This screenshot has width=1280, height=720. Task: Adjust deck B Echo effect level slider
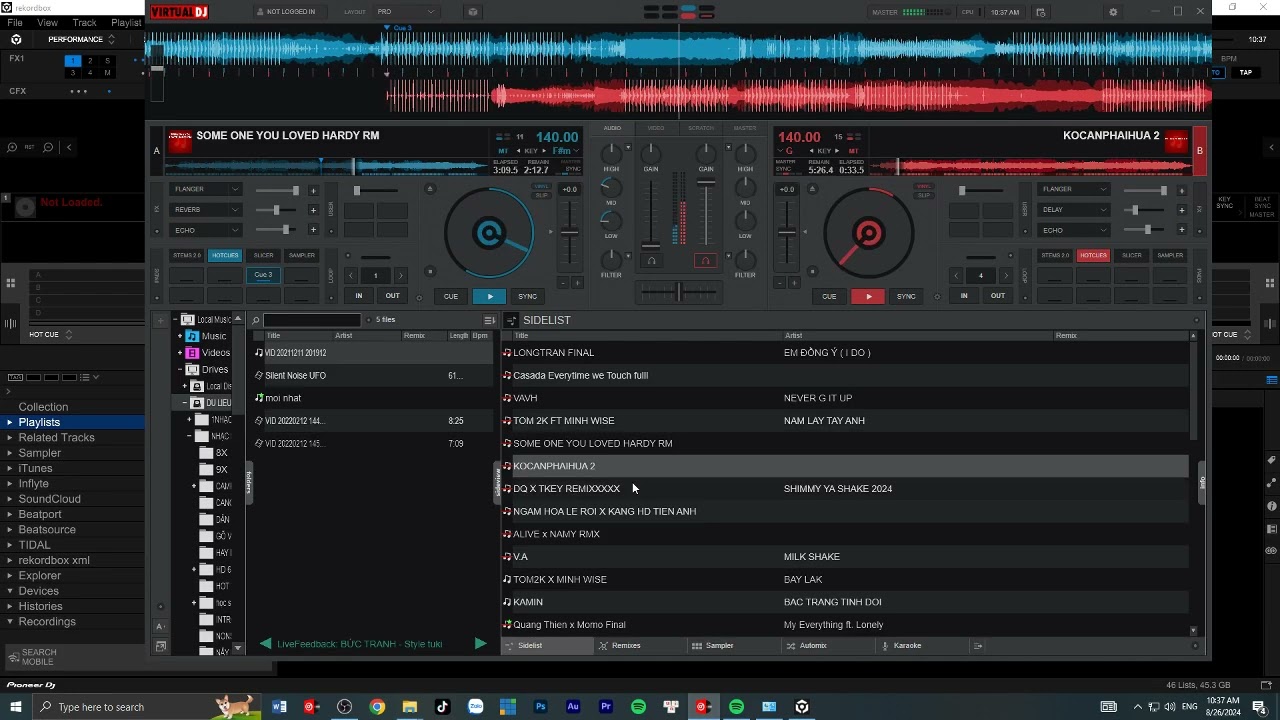[x=1145, y=230]
